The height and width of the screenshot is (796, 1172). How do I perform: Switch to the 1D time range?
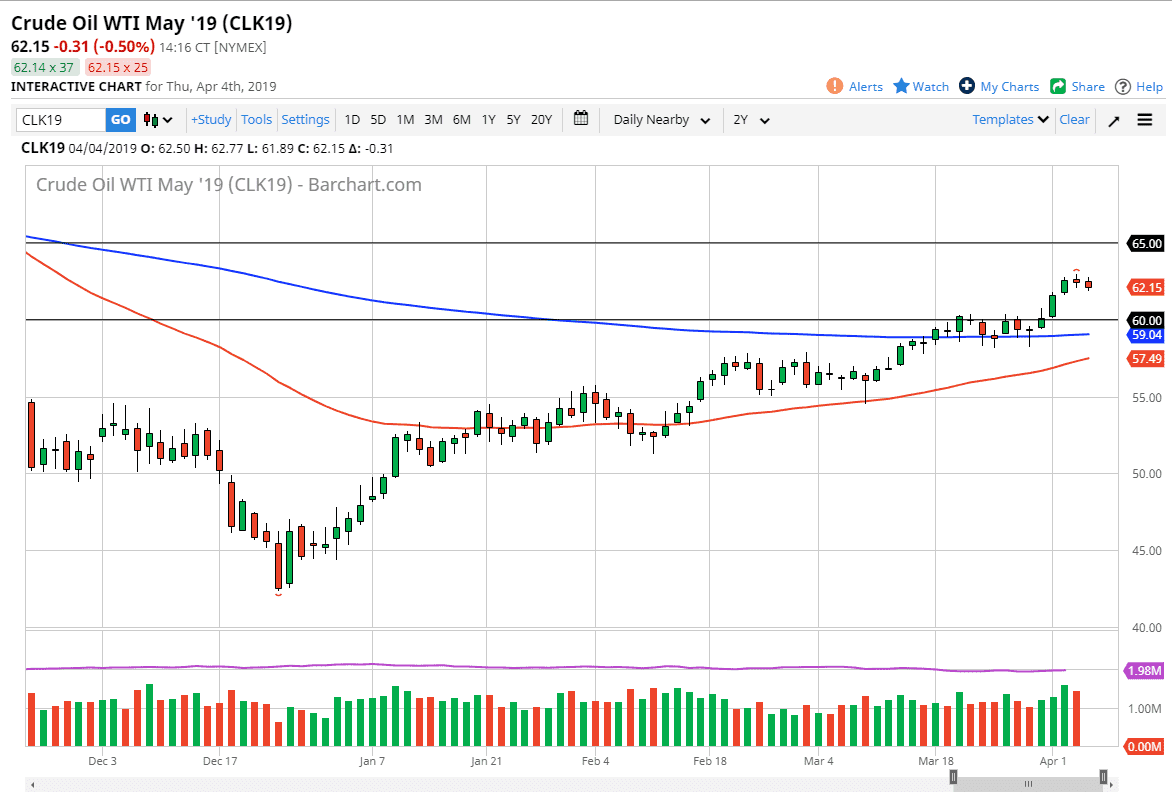(352, 119)
